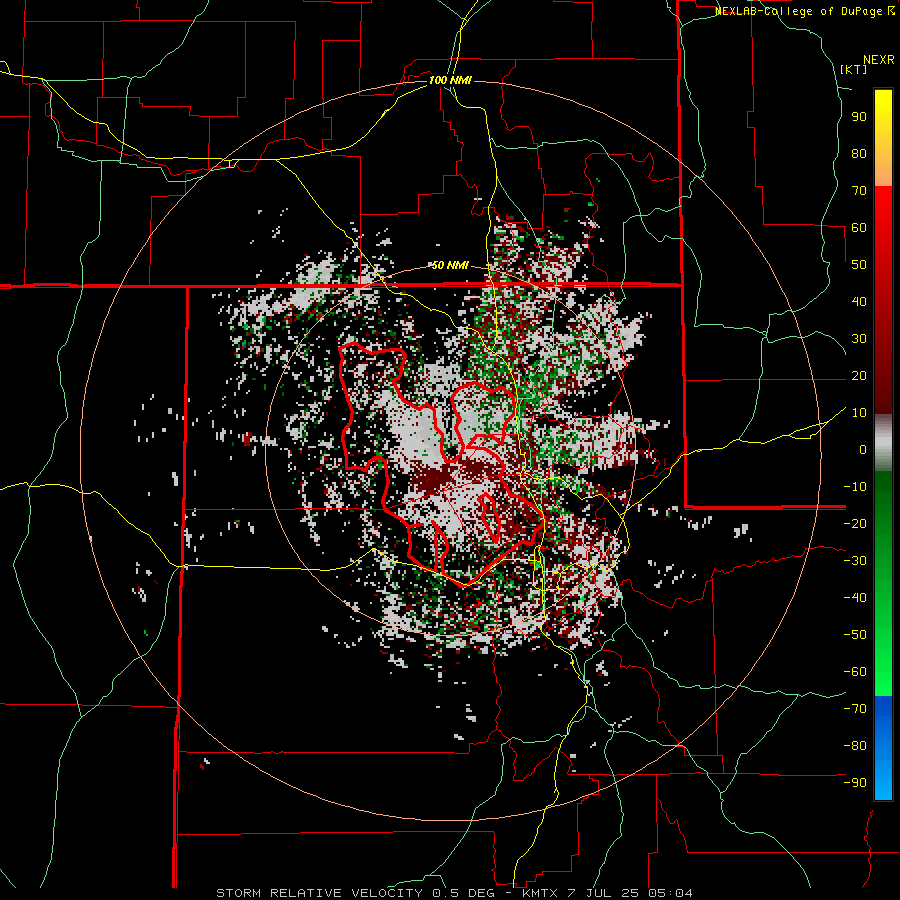Viewport: 900px width, 900px height.
Task: Click the -30 value on velocity scale
Action: (855, 561)
